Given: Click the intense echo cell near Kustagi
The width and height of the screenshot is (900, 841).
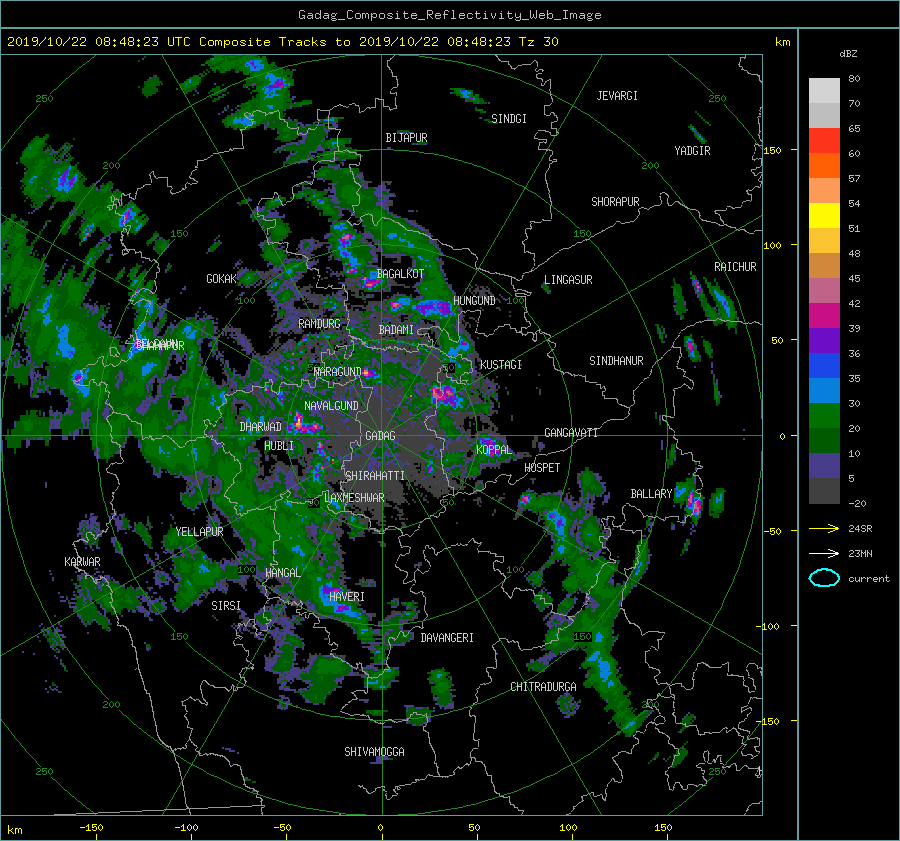Looking at the screenshot, I should (x=443, y=395).
